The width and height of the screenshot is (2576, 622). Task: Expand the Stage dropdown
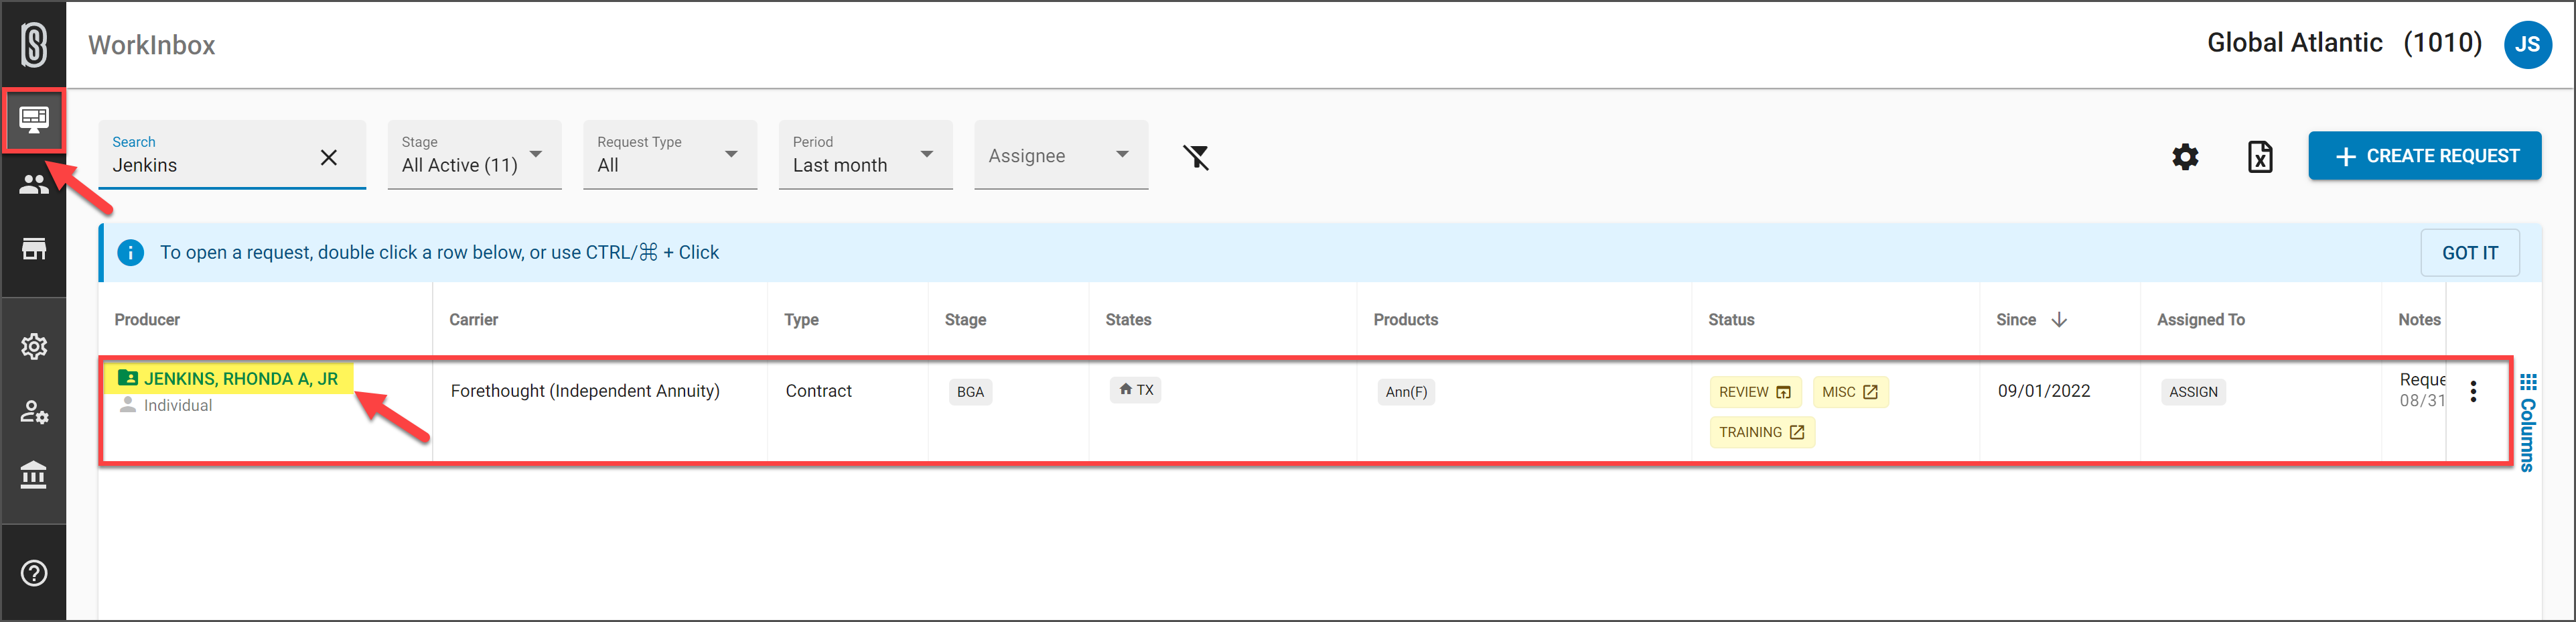pyautogui.click(x=475, y=155)
